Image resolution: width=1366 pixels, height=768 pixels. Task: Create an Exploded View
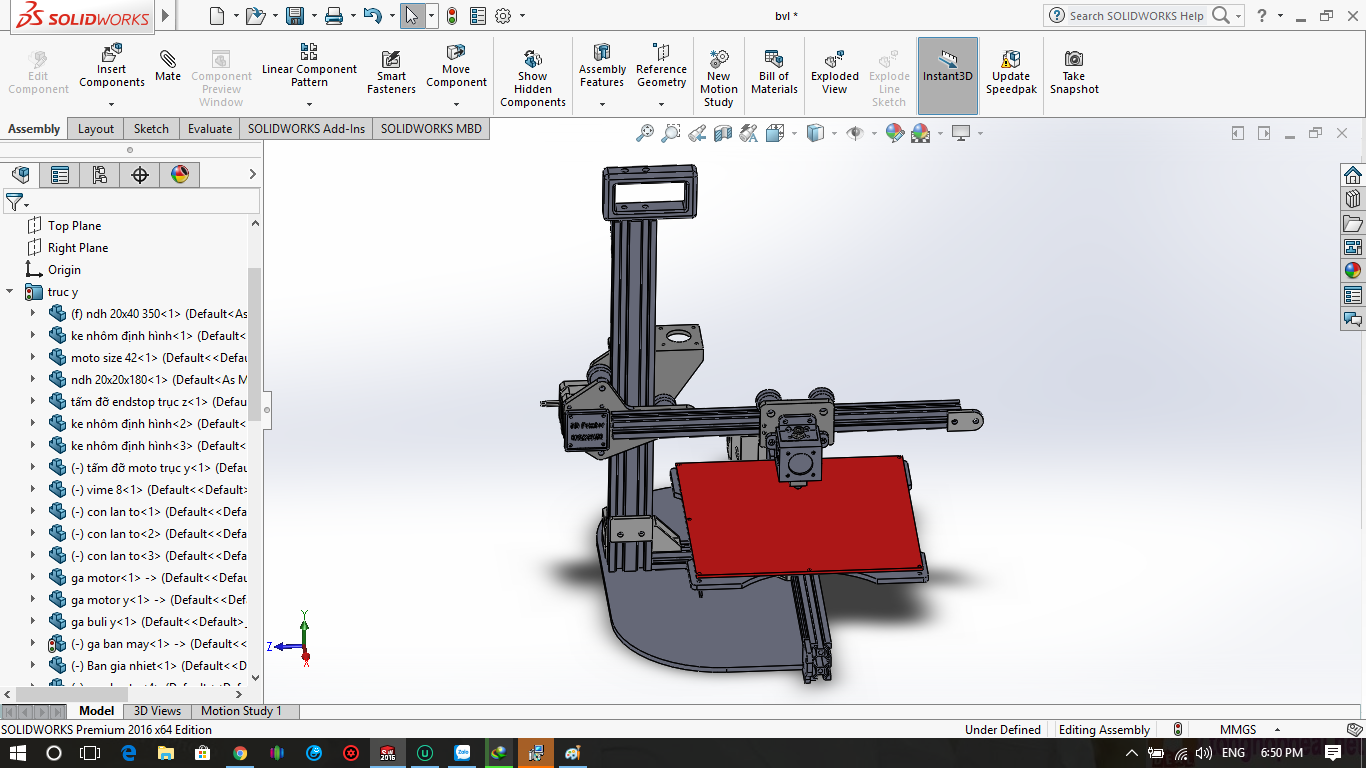pos(835,71)
